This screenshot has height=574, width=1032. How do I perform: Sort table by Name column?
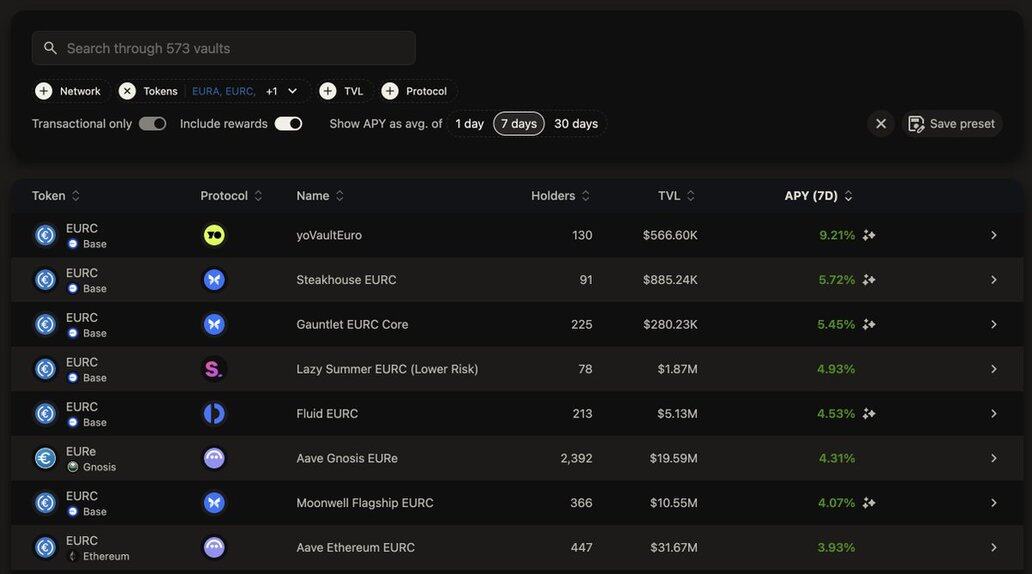coord(320,196)
